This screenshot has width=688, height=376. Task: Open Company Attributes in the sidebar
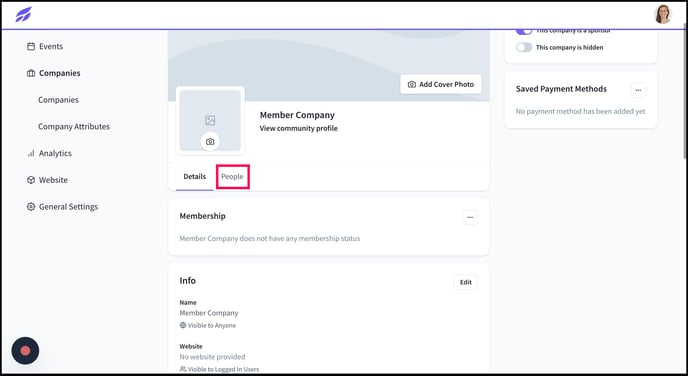(x=74, y=126)
